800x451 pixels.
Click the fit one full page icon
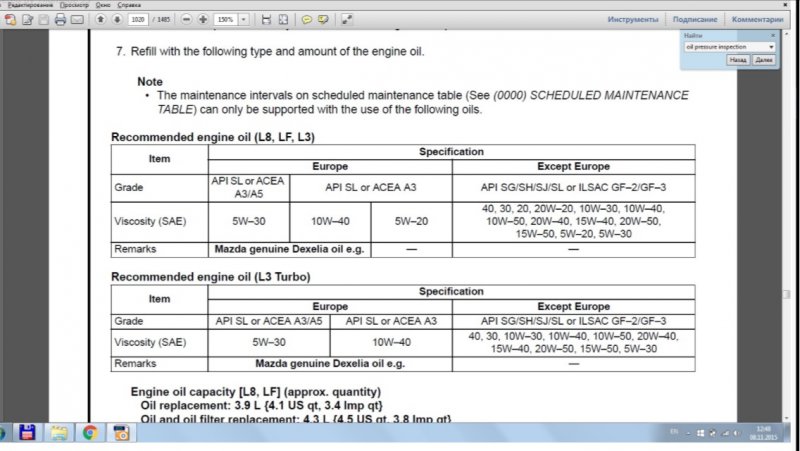tap(283, 19)
